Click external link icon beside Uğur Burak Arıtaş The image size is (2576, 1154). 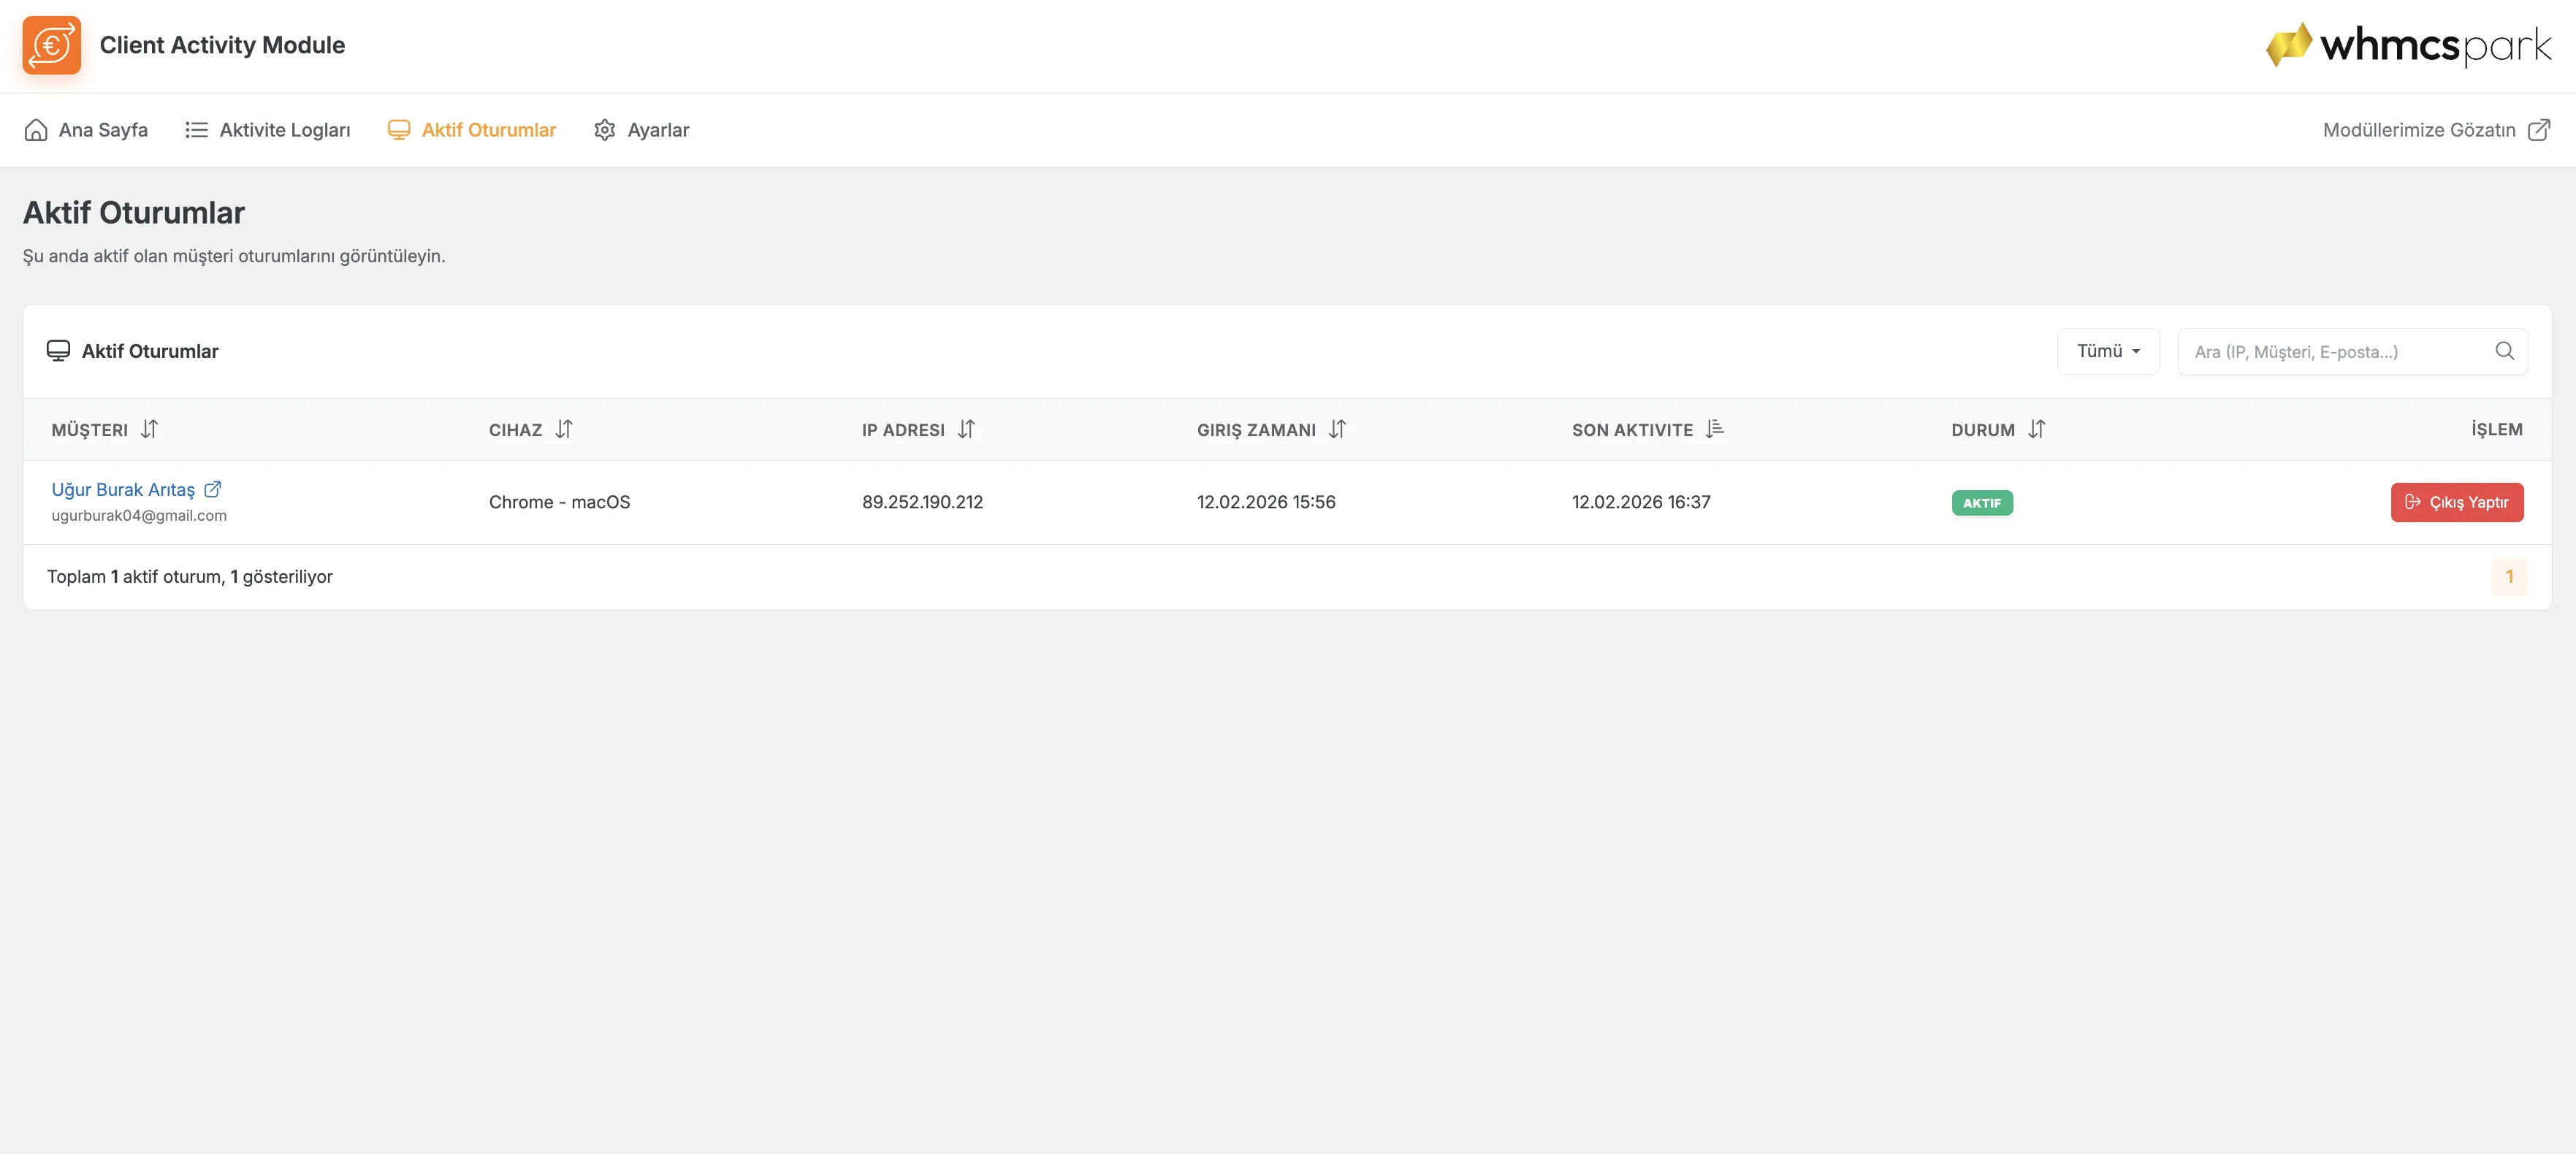tap(212, 489)
